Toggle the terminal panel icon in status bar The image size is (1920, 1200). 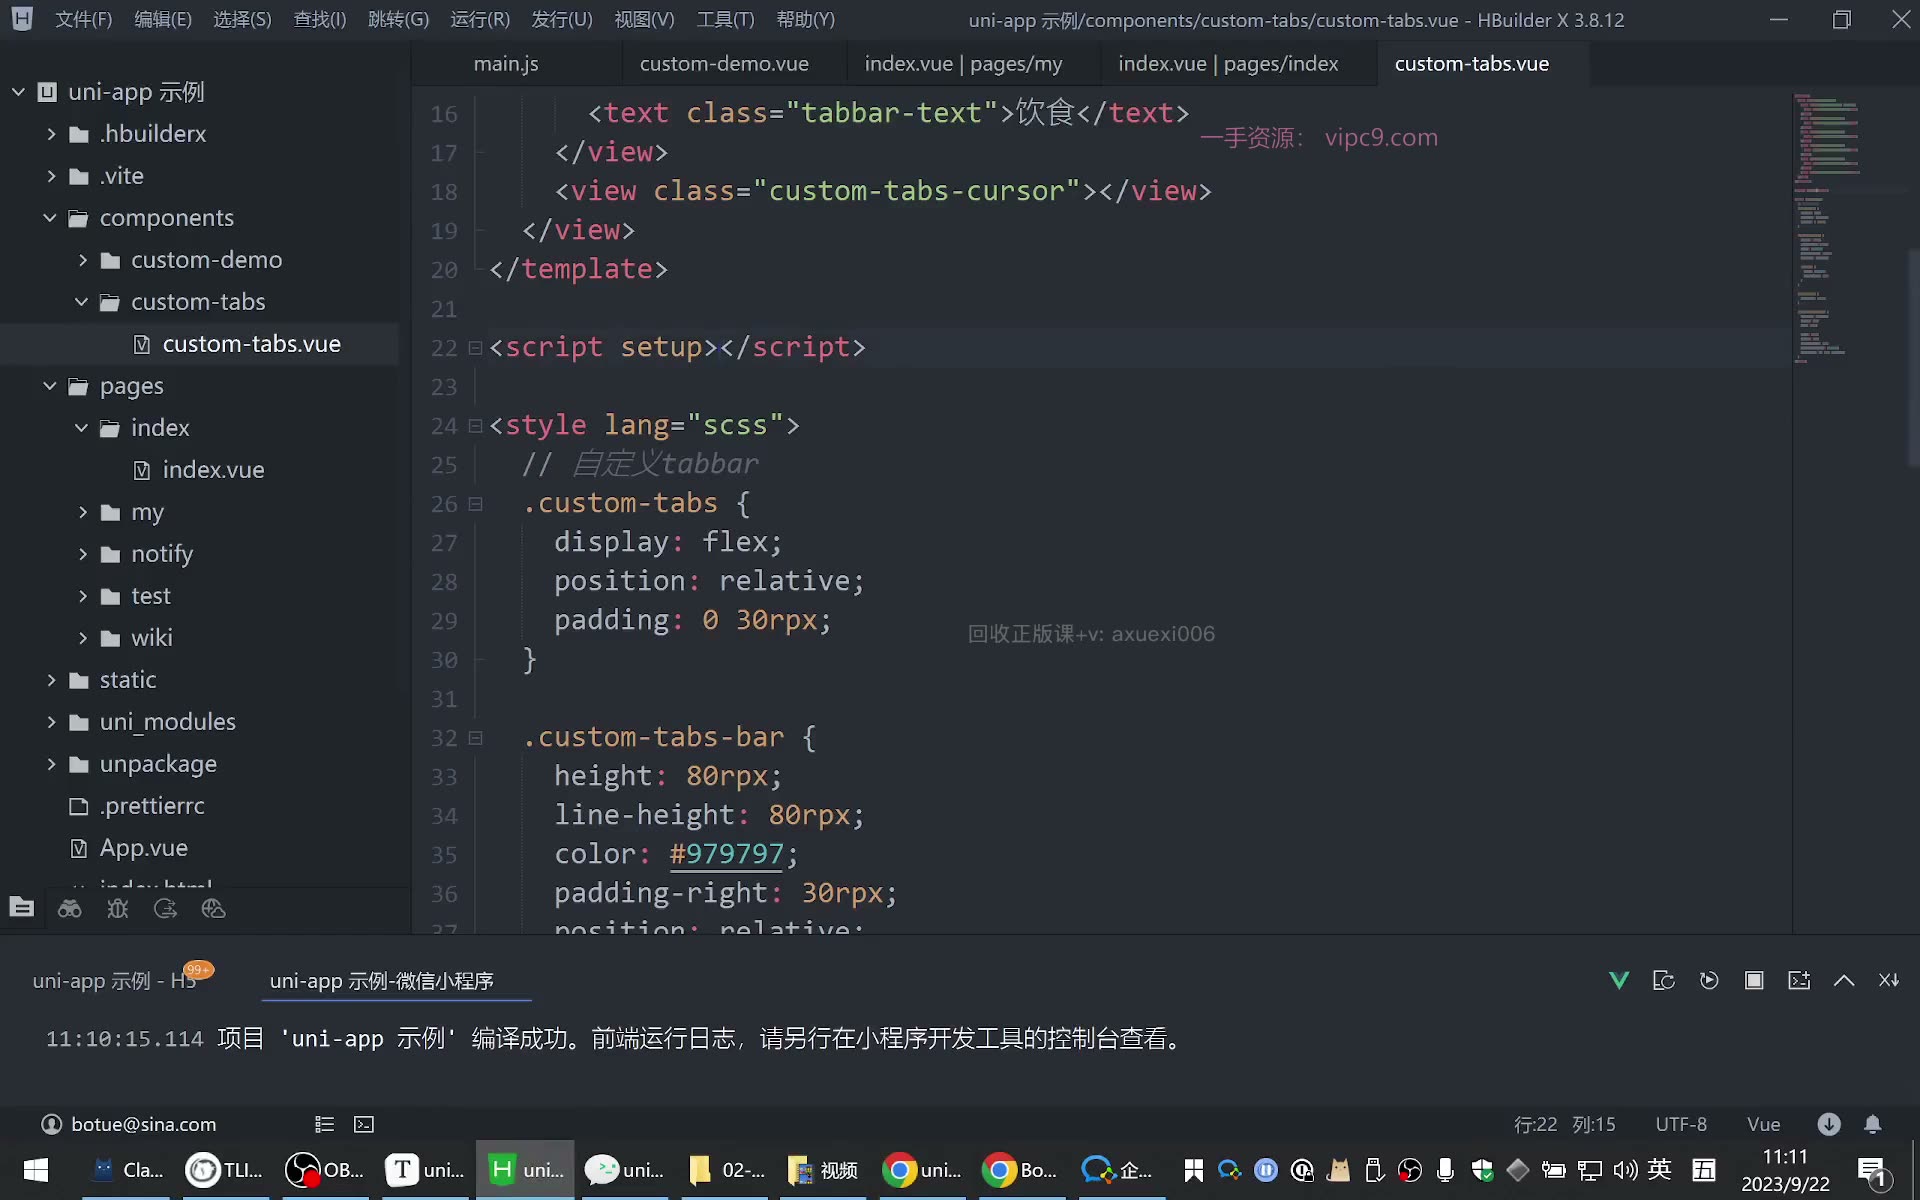point(364,1124)
